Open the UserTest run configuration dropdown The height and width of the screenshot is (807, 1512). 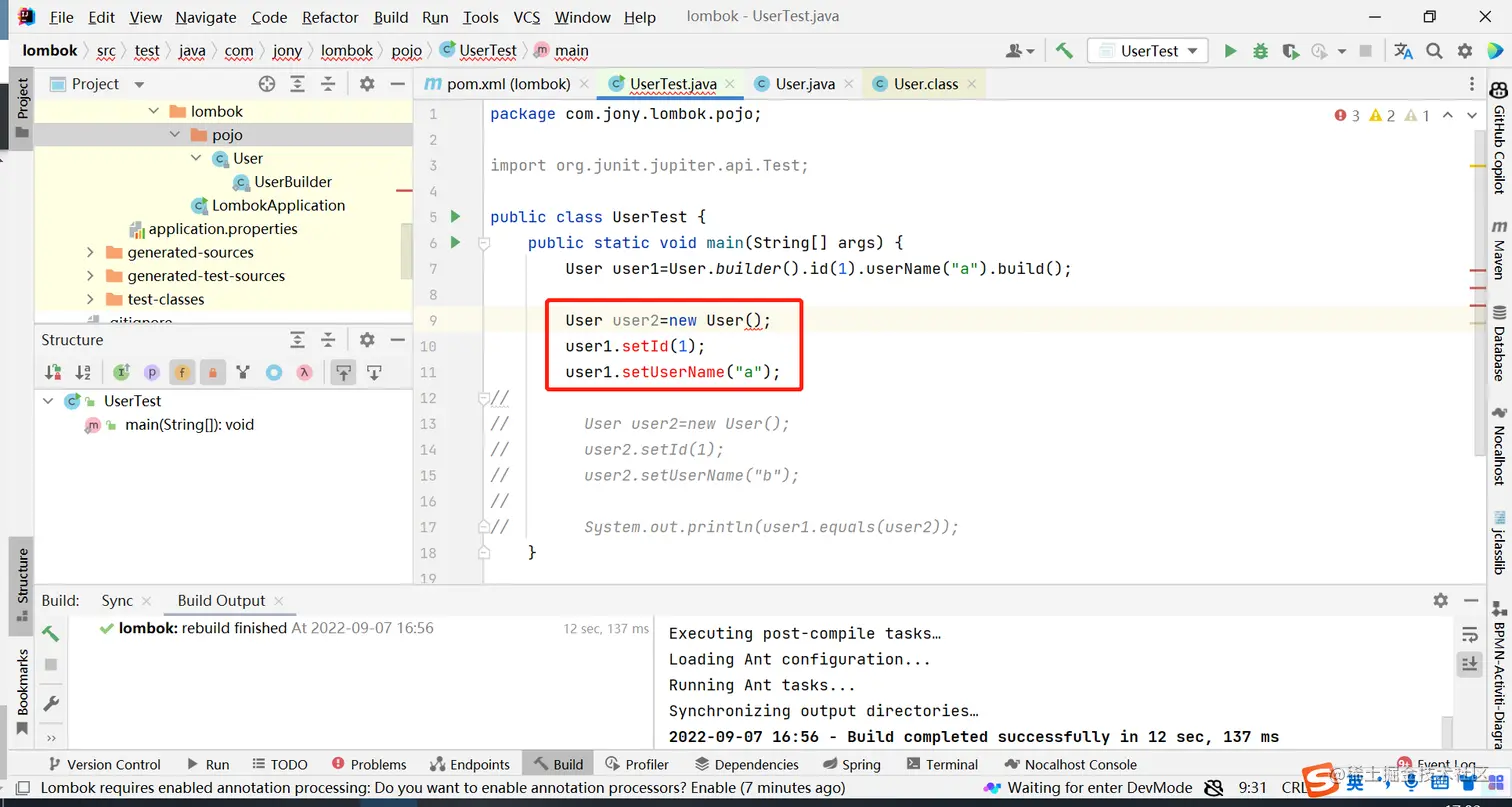[x=1149, y=51]
